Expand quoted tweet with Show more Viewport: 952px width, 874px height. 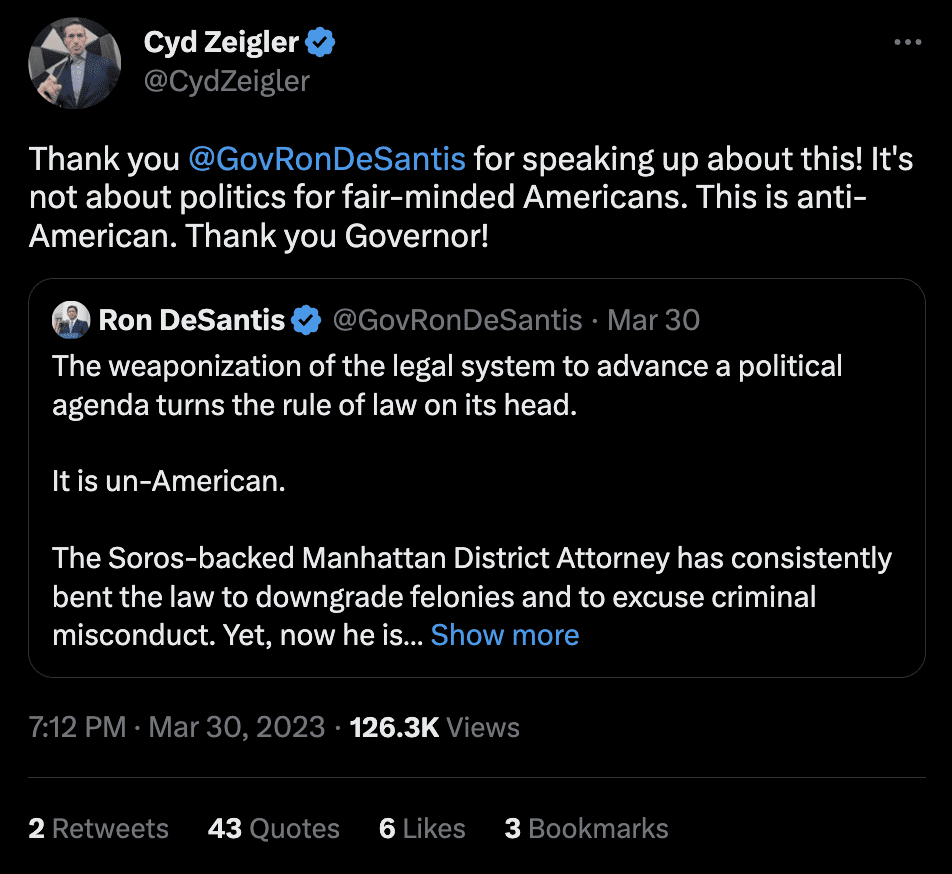[x=505, y=635]
